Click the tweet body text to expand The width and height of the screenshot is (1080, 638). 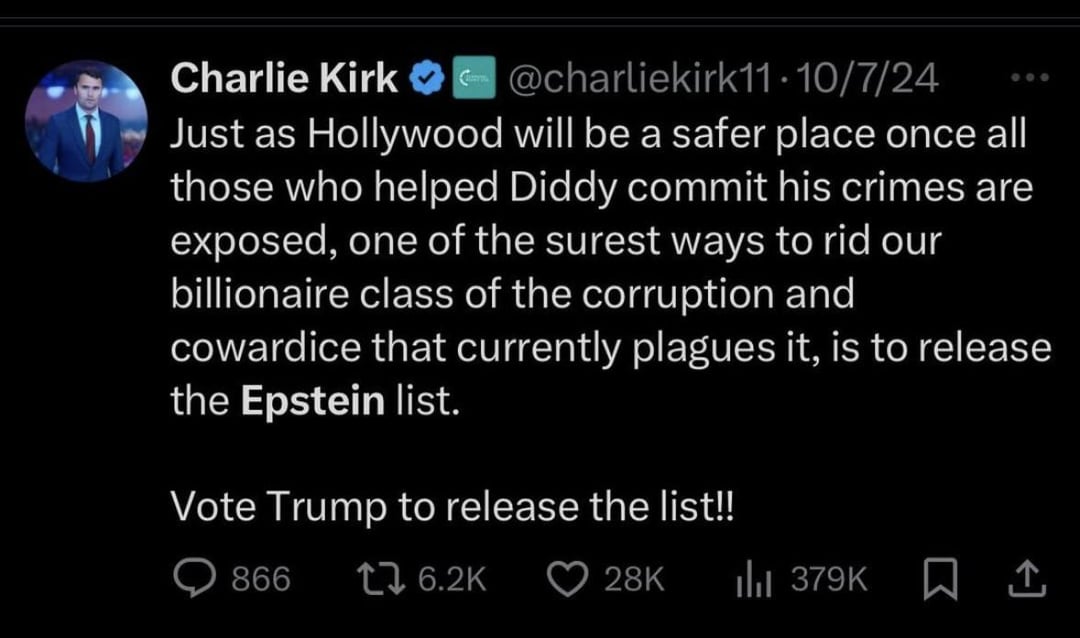(x=611, y=267)
